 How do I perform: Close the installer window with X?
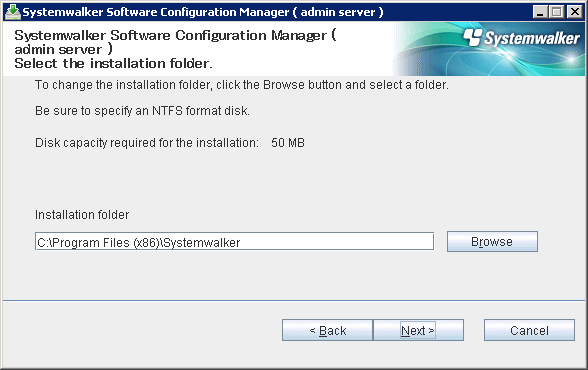click(574, 12)
